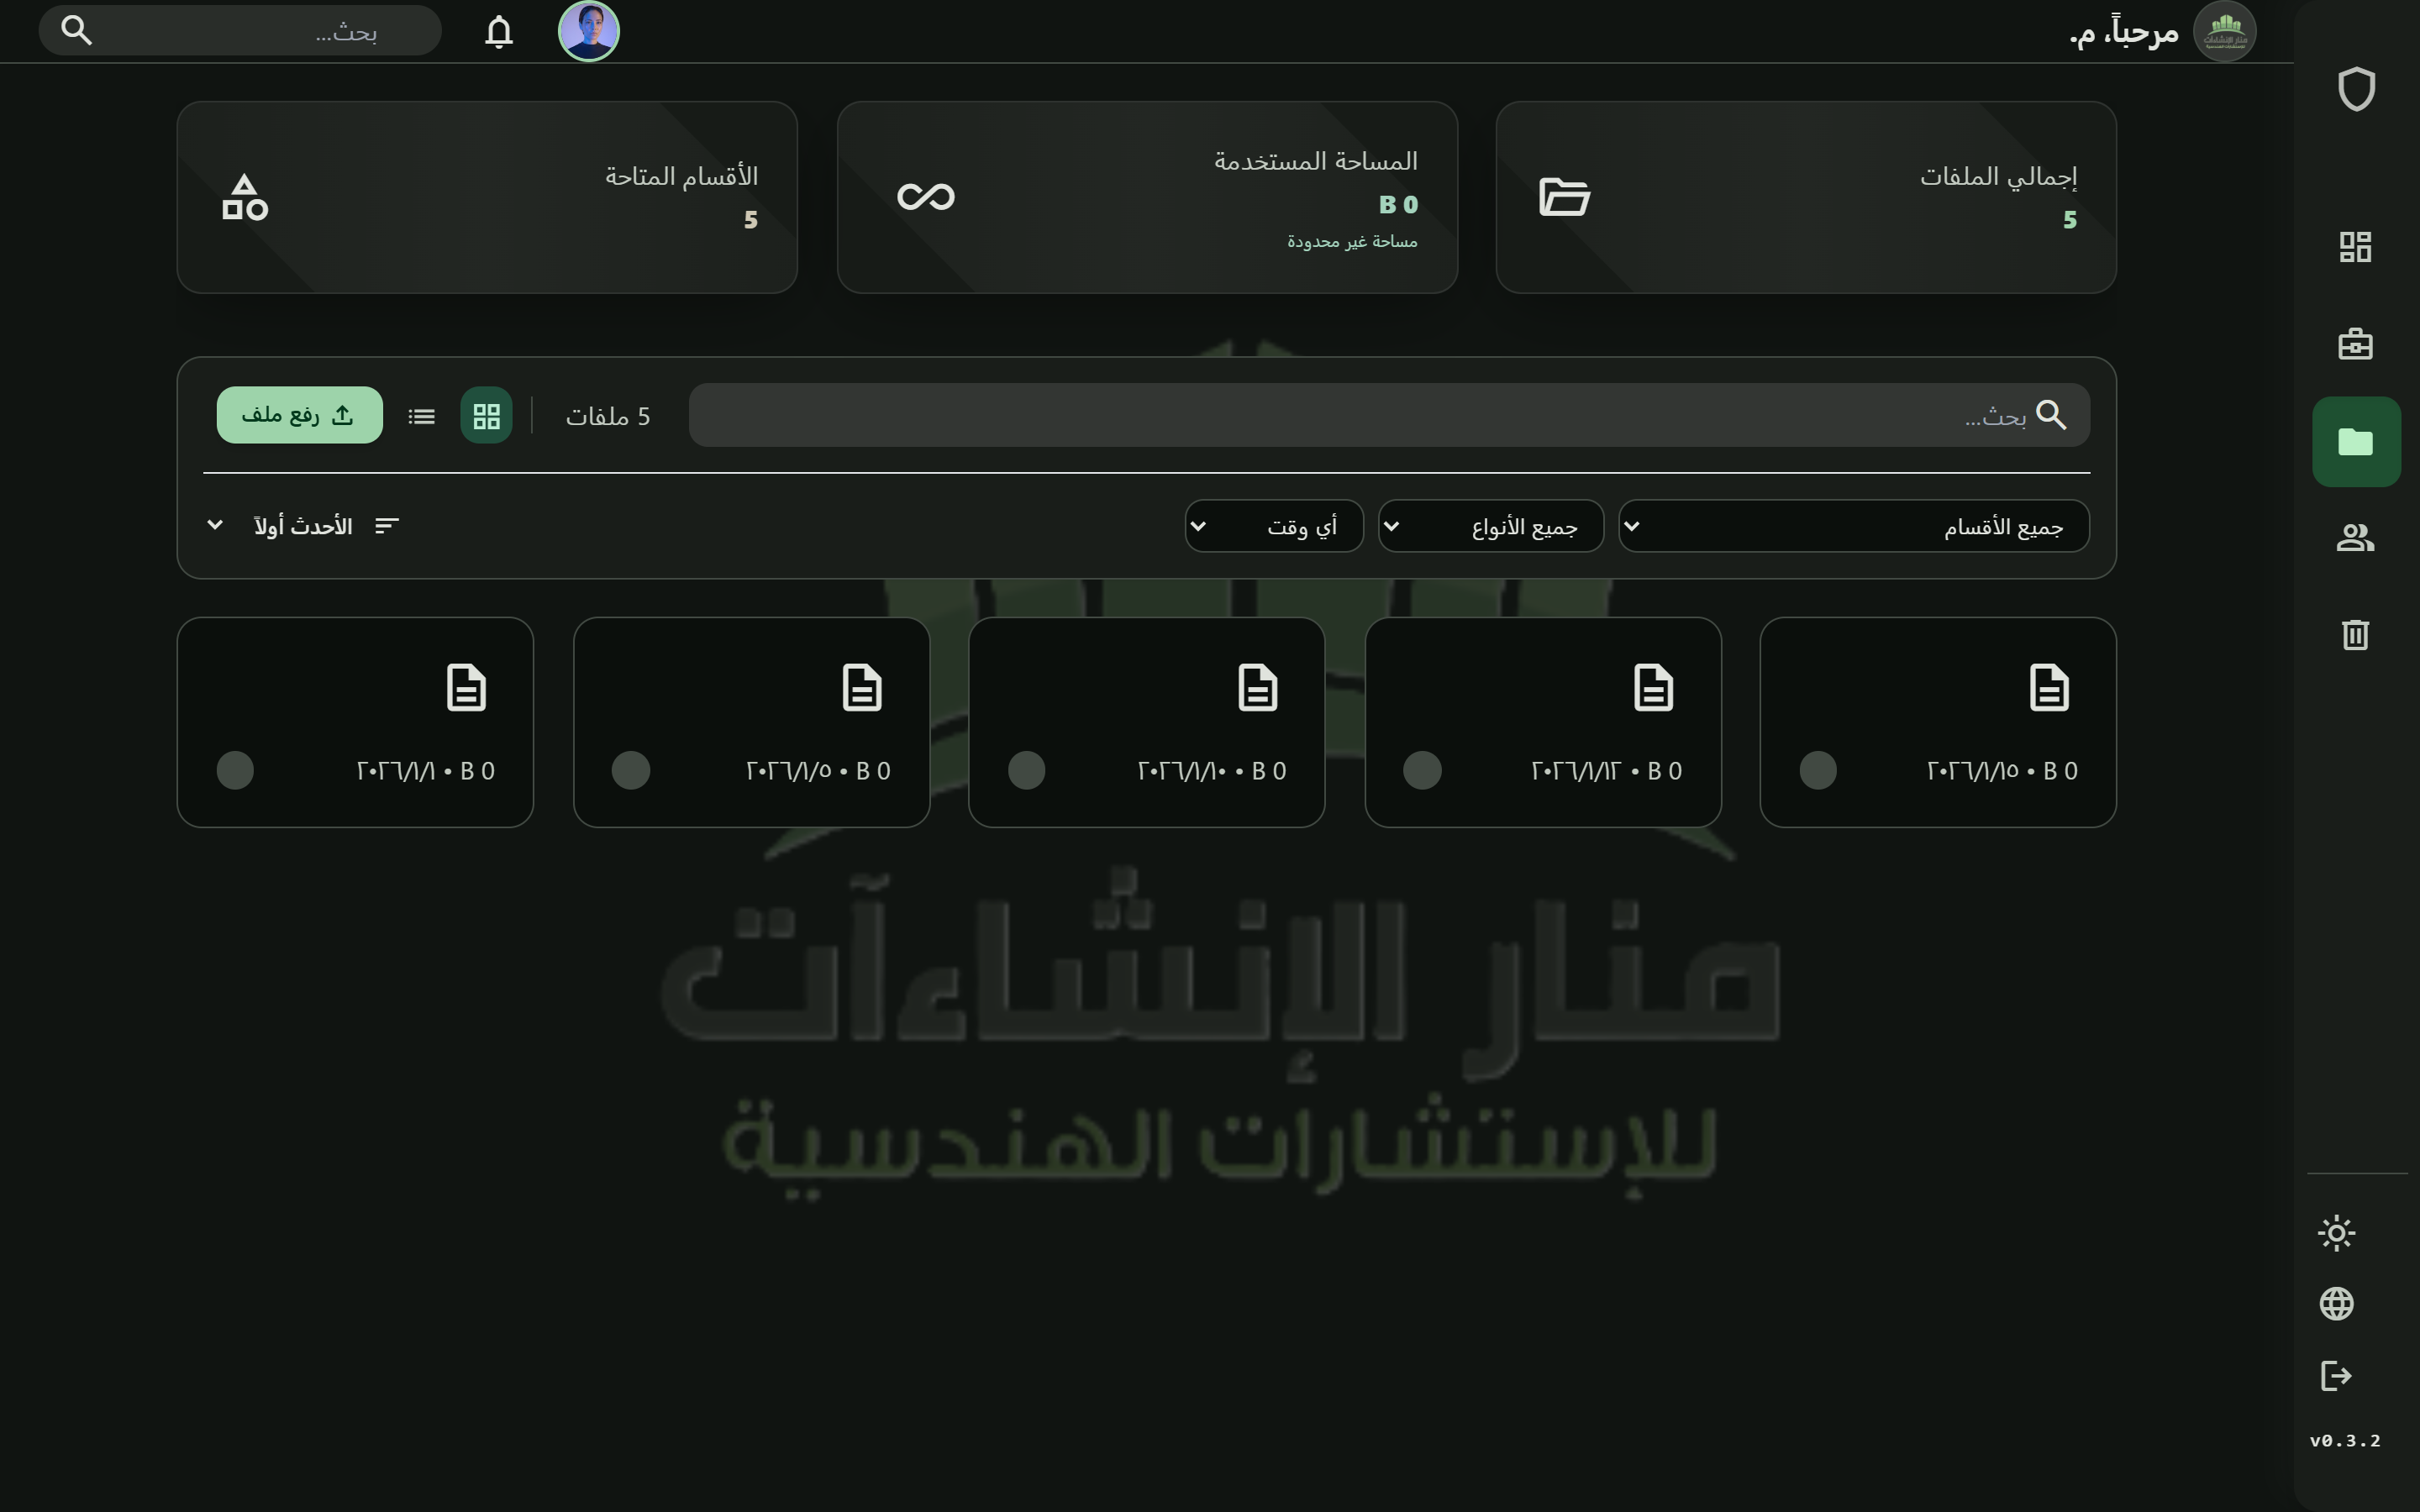Viewport: 2420px width, 1512px height.
Task: Click the ٢٠٢٦/١/١٥ • 0 B file info
Action: (x=2003, y=771)
